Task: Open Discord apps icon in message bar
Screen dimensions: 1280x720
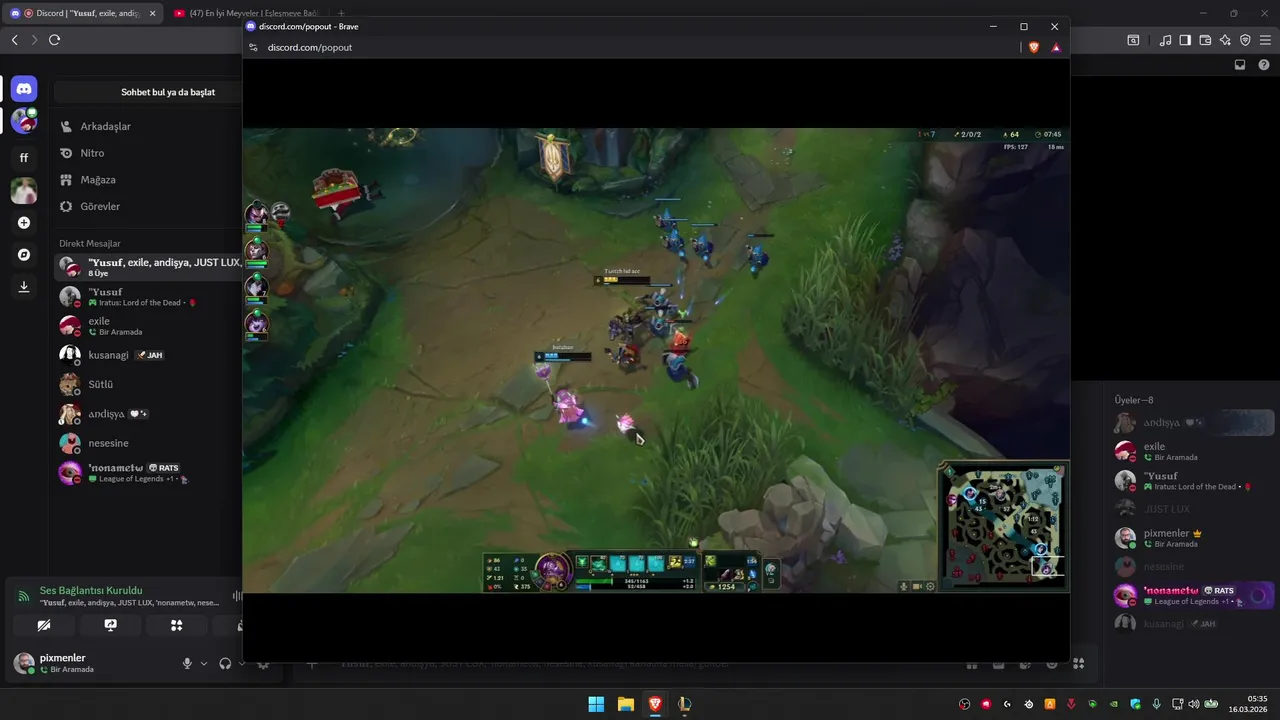Action: point(1078,663)
